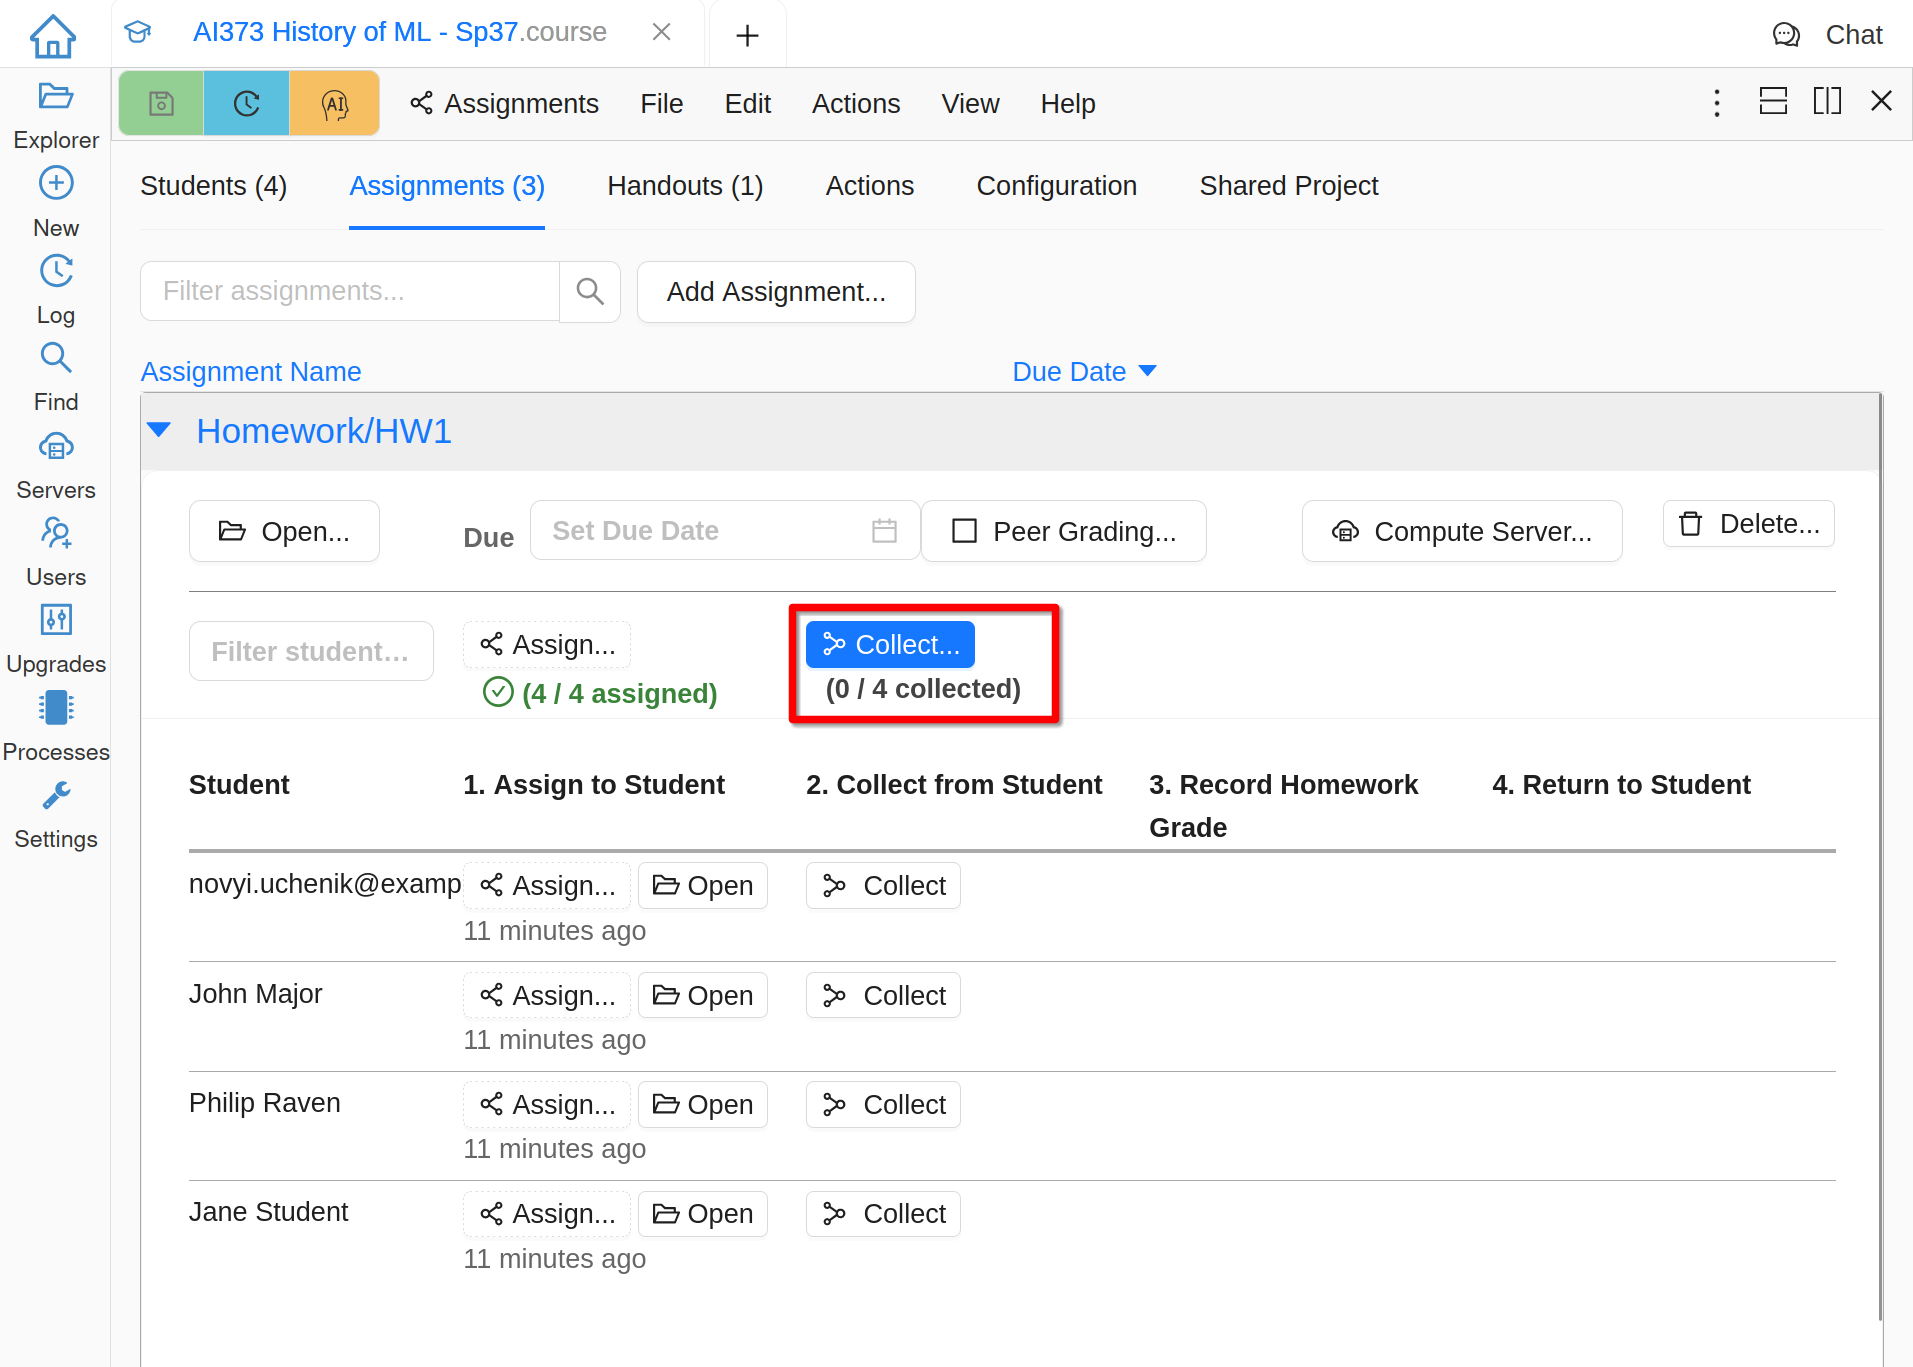Image resolution: width=1913 pixels, height=1367 pixels.
Task: Open the View menu
Action: [969, 104]
